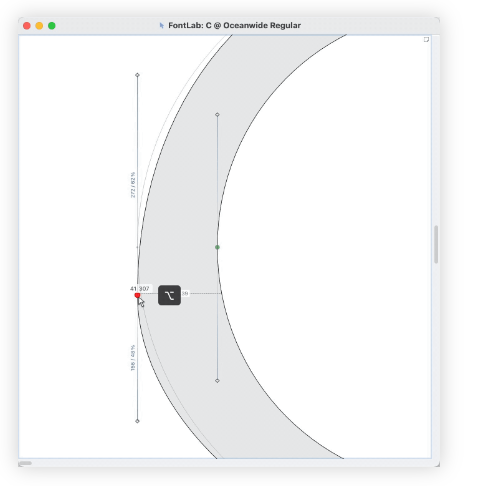The width and height of the screenshot is (484, 486).
Task: Click the vertical scrollbar thumb
Action: click(436, 244)
